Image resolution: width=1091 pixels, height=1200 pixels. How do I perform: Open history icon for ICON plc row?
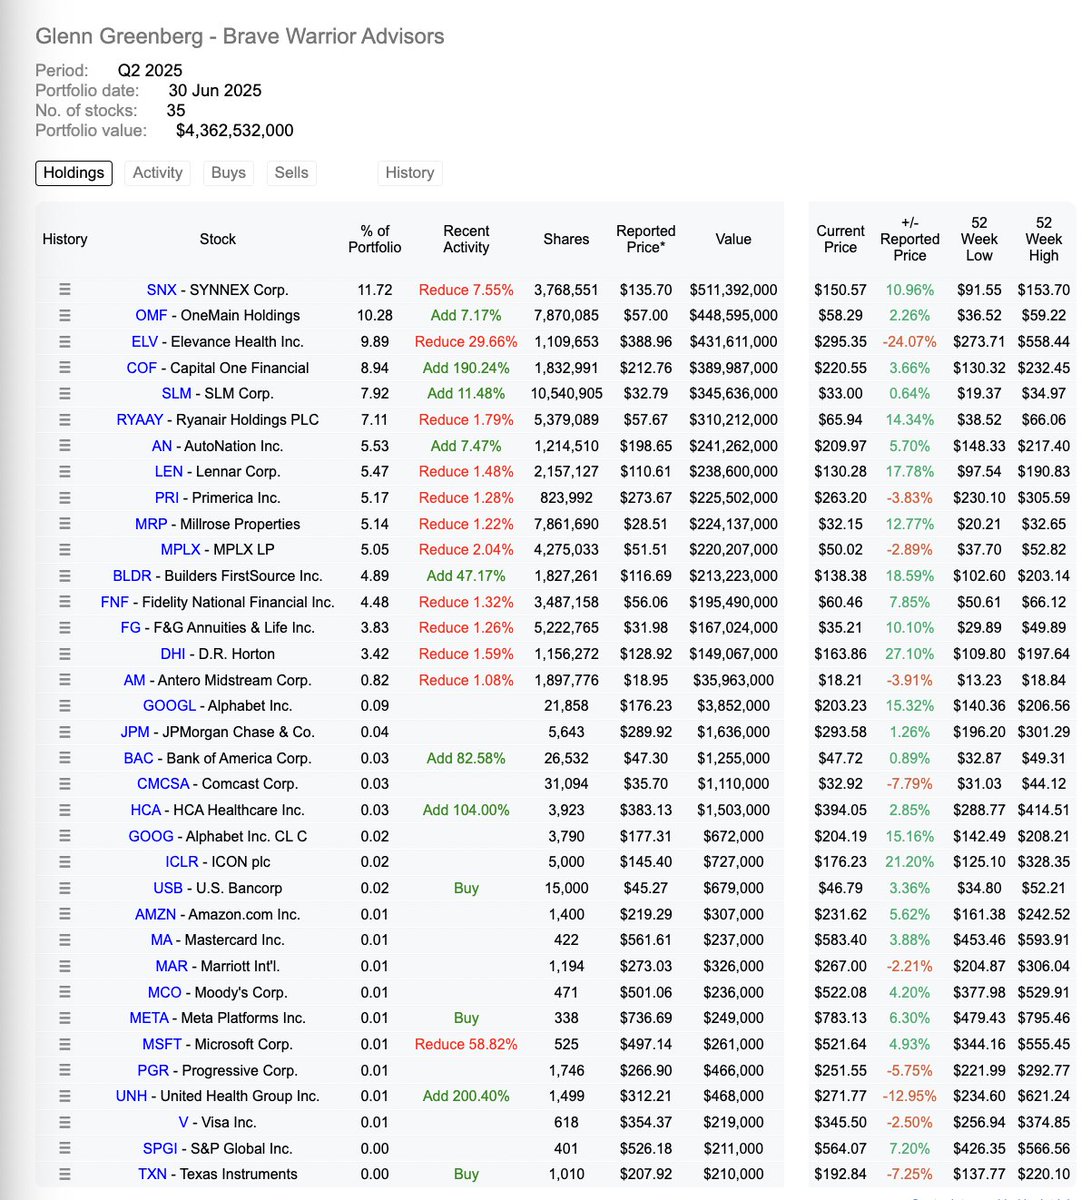65,862
